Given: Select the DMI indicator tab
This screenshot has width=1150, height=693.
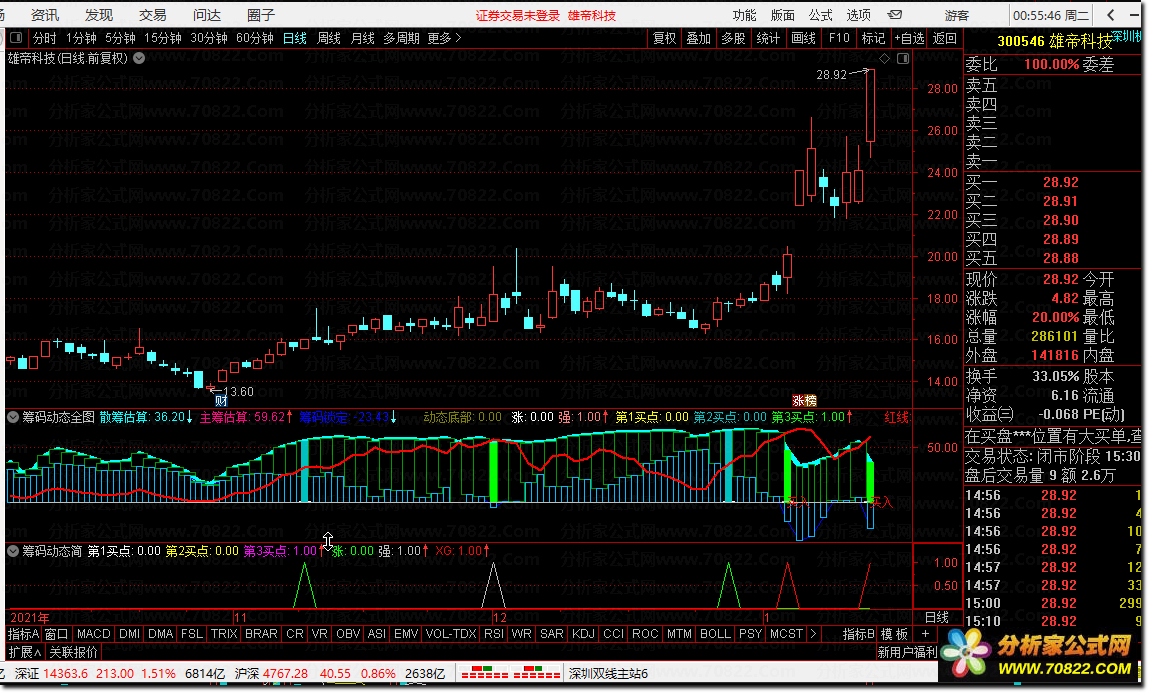Looking at the screenshot, I should [129, 634].
